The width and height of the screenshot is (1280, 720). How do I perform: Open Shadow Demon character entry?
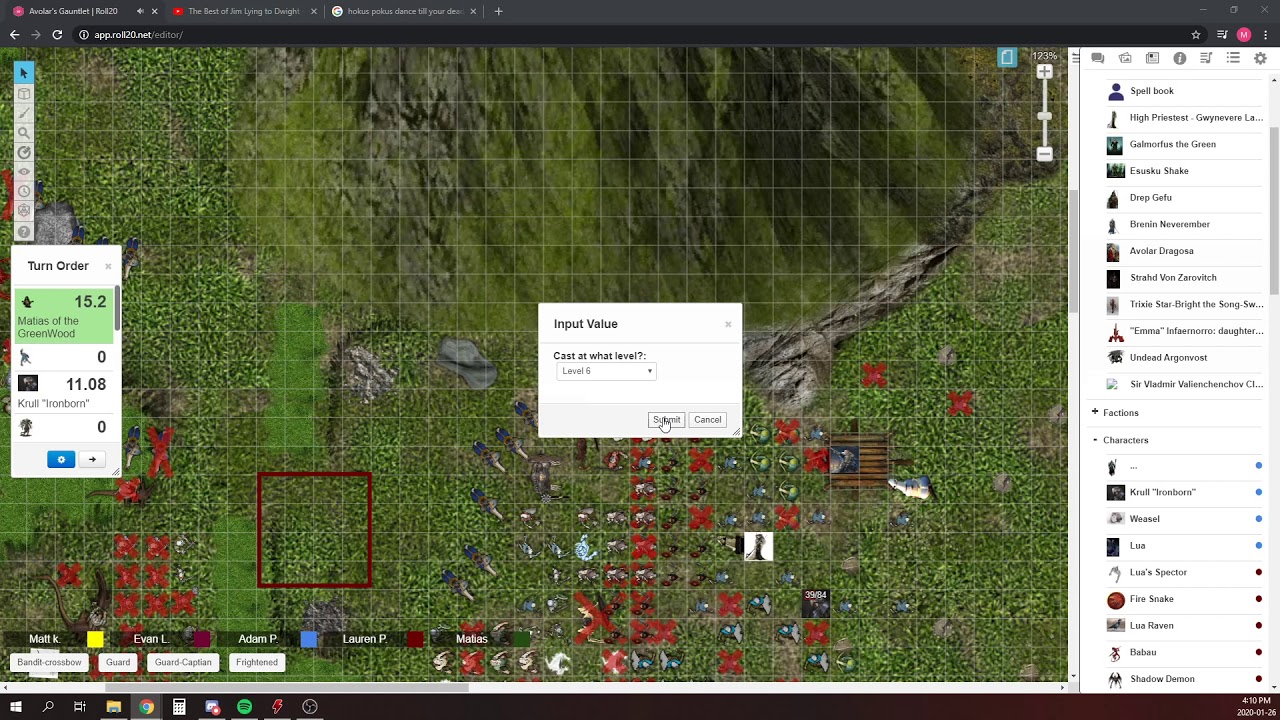click(1185, 679)
